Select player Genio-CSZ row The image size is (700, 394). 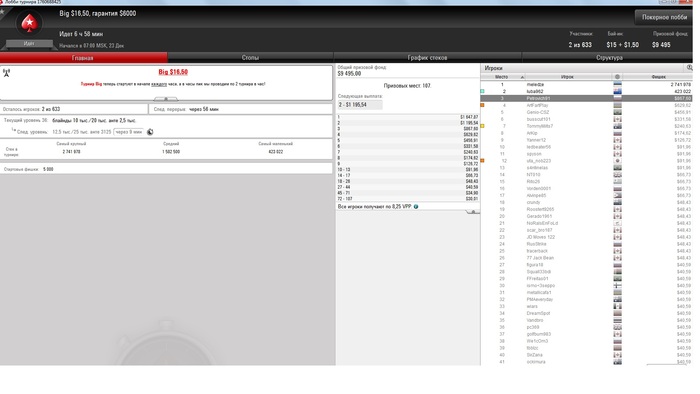click(x=586, y=112)
